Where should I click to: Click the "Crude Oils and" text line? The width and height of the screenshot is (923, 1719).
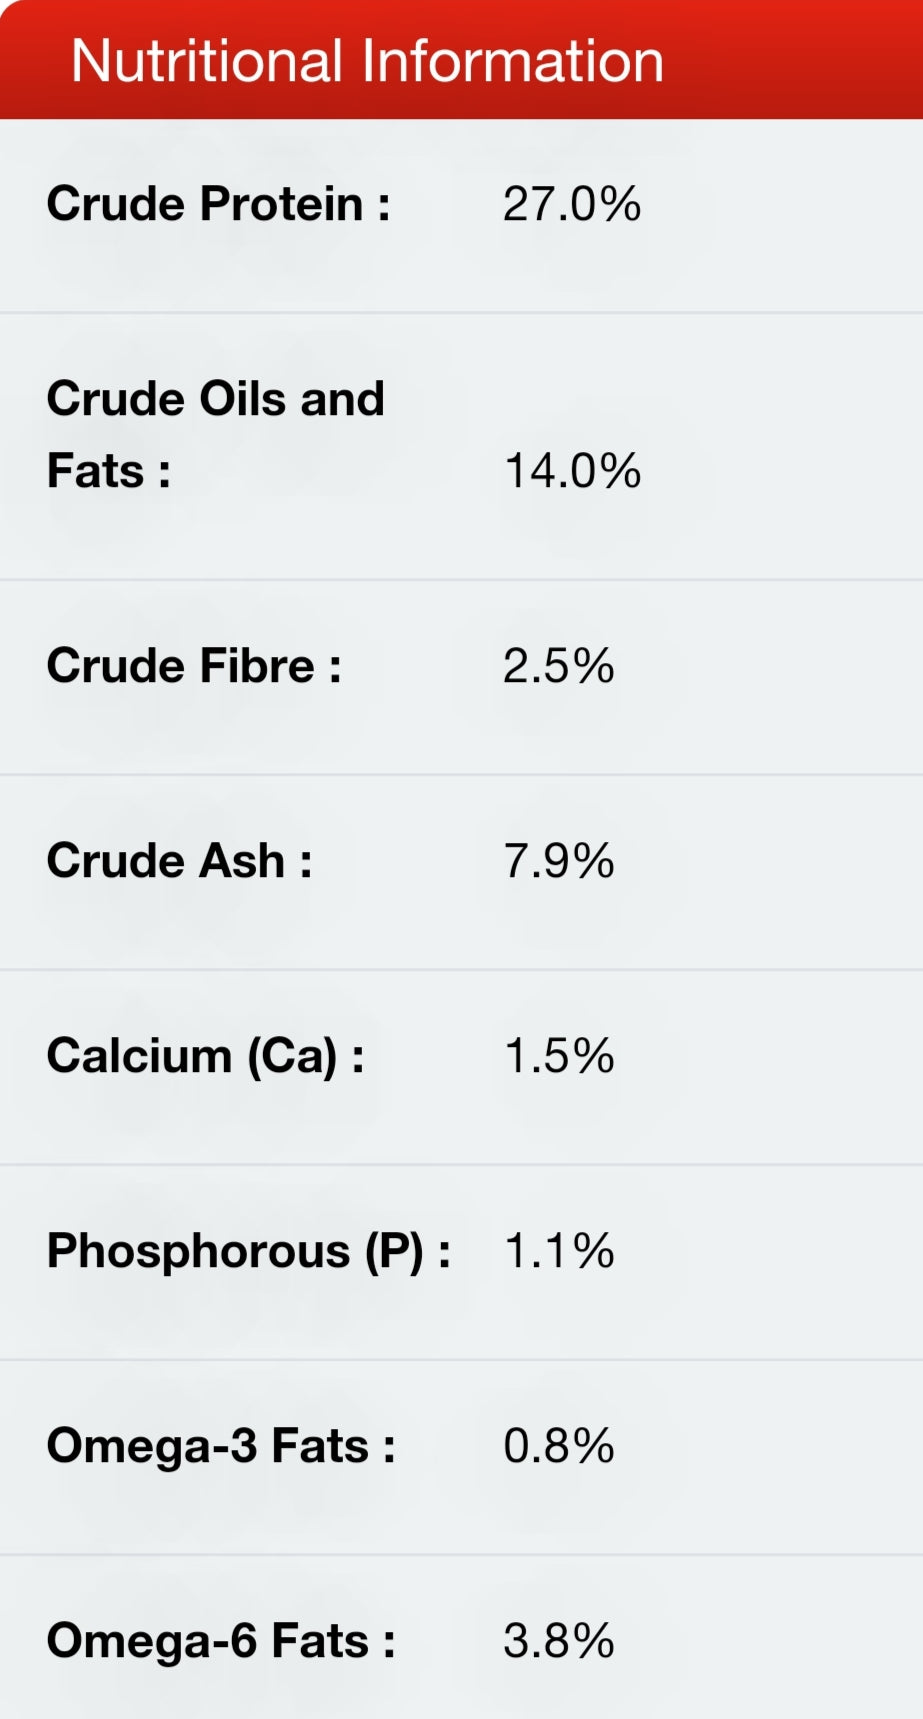[215, 398]
